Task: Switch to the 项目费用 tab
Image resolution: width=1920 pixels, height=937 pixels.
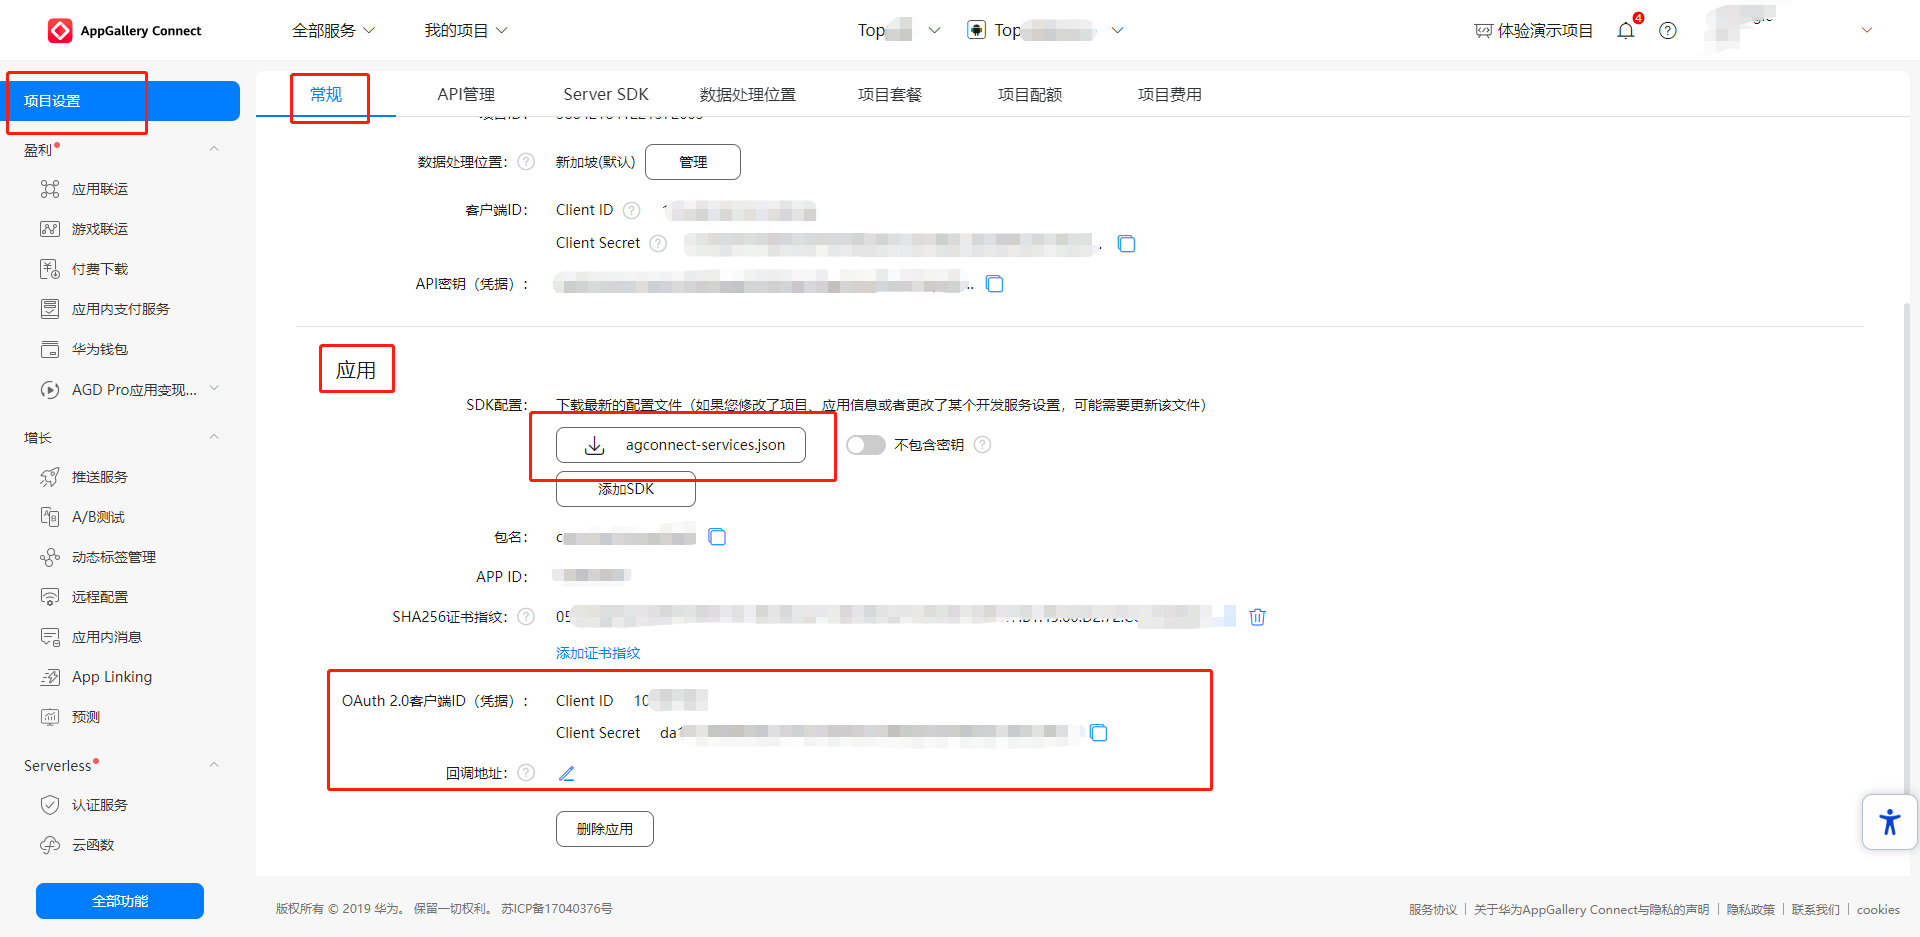Action: coord(1170,95)
